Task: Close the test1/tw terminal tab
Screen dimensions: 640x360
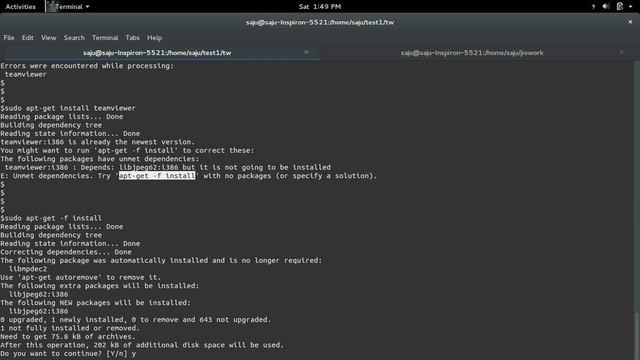Action: (x=306, y=52)
